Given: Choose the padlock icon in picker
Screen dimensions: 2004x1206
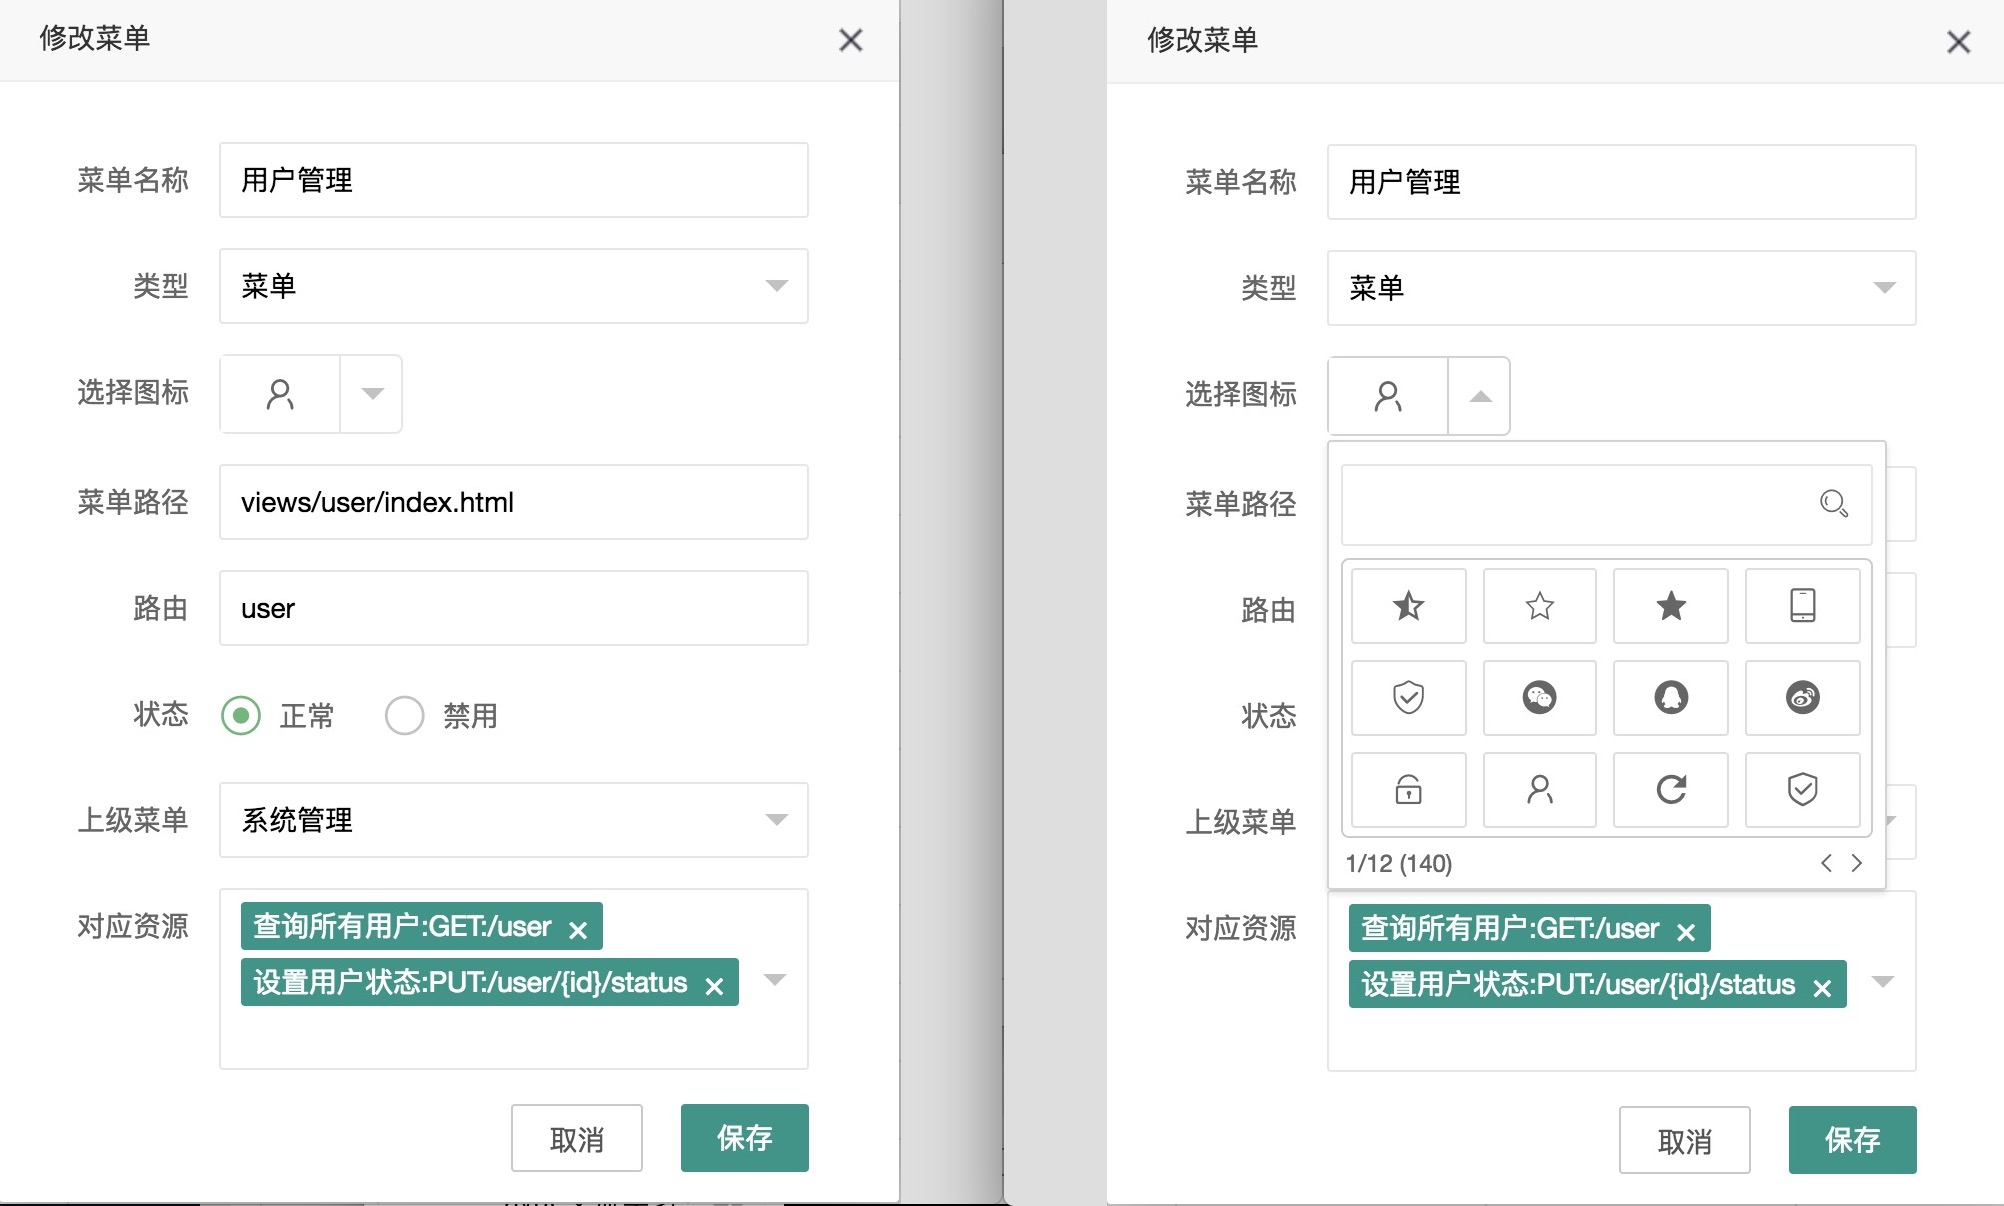Looking at the screenshot, I should (1408, 790).
